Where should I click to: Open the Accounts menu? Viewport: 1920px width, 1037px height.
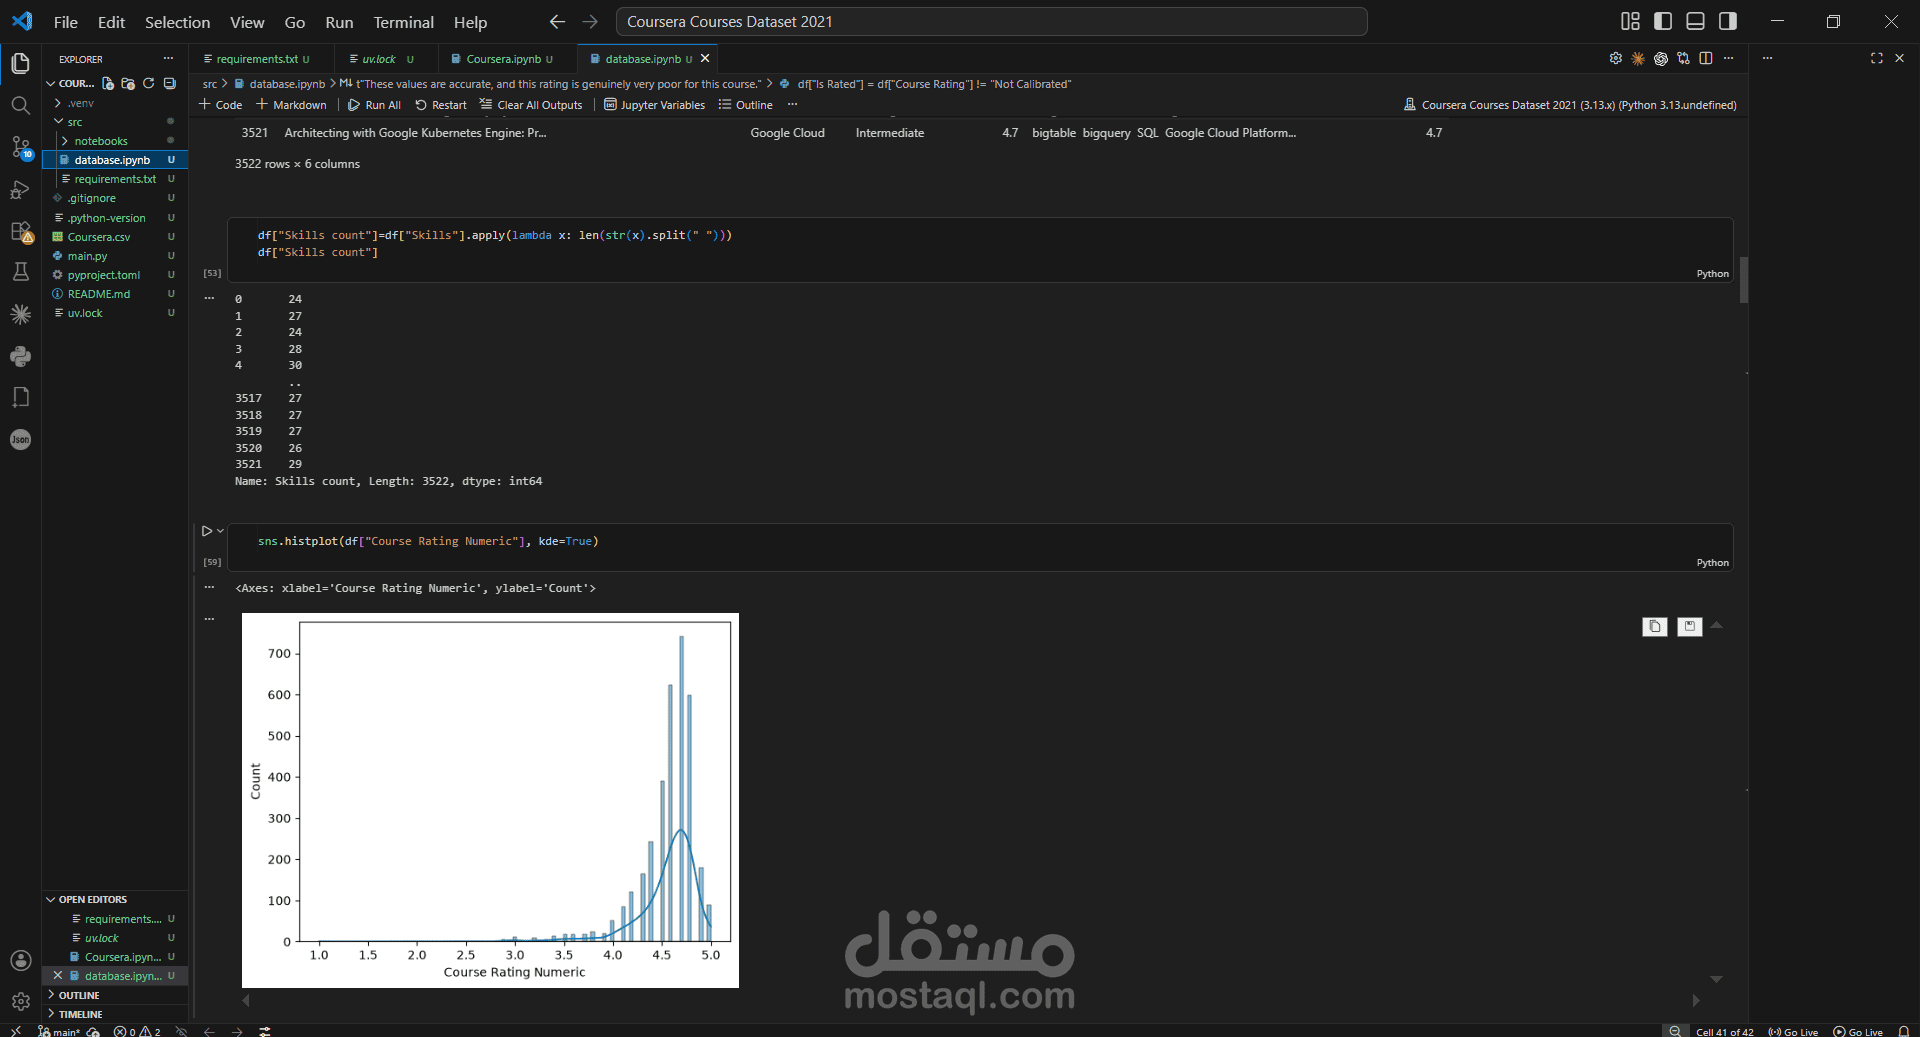pos(20,960)
